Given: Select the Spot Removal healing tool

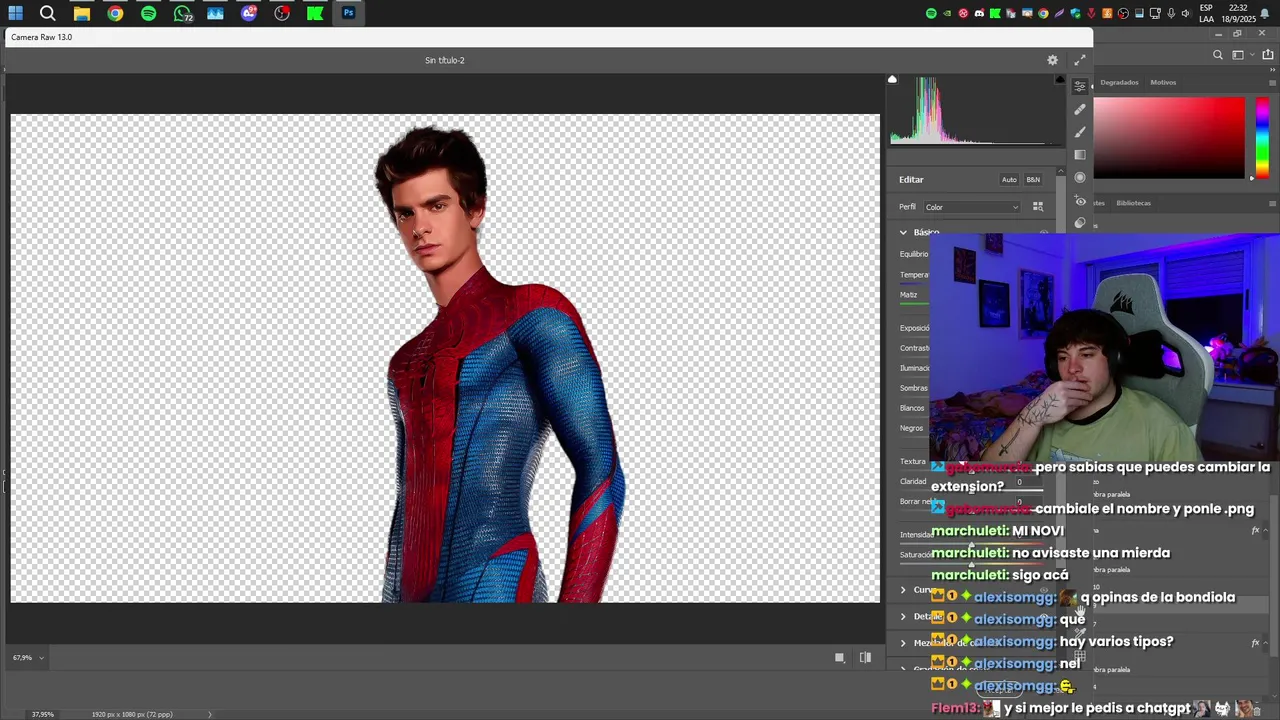Looking at the screenshot, I should pyautogui.click(x=1080, y=109).
